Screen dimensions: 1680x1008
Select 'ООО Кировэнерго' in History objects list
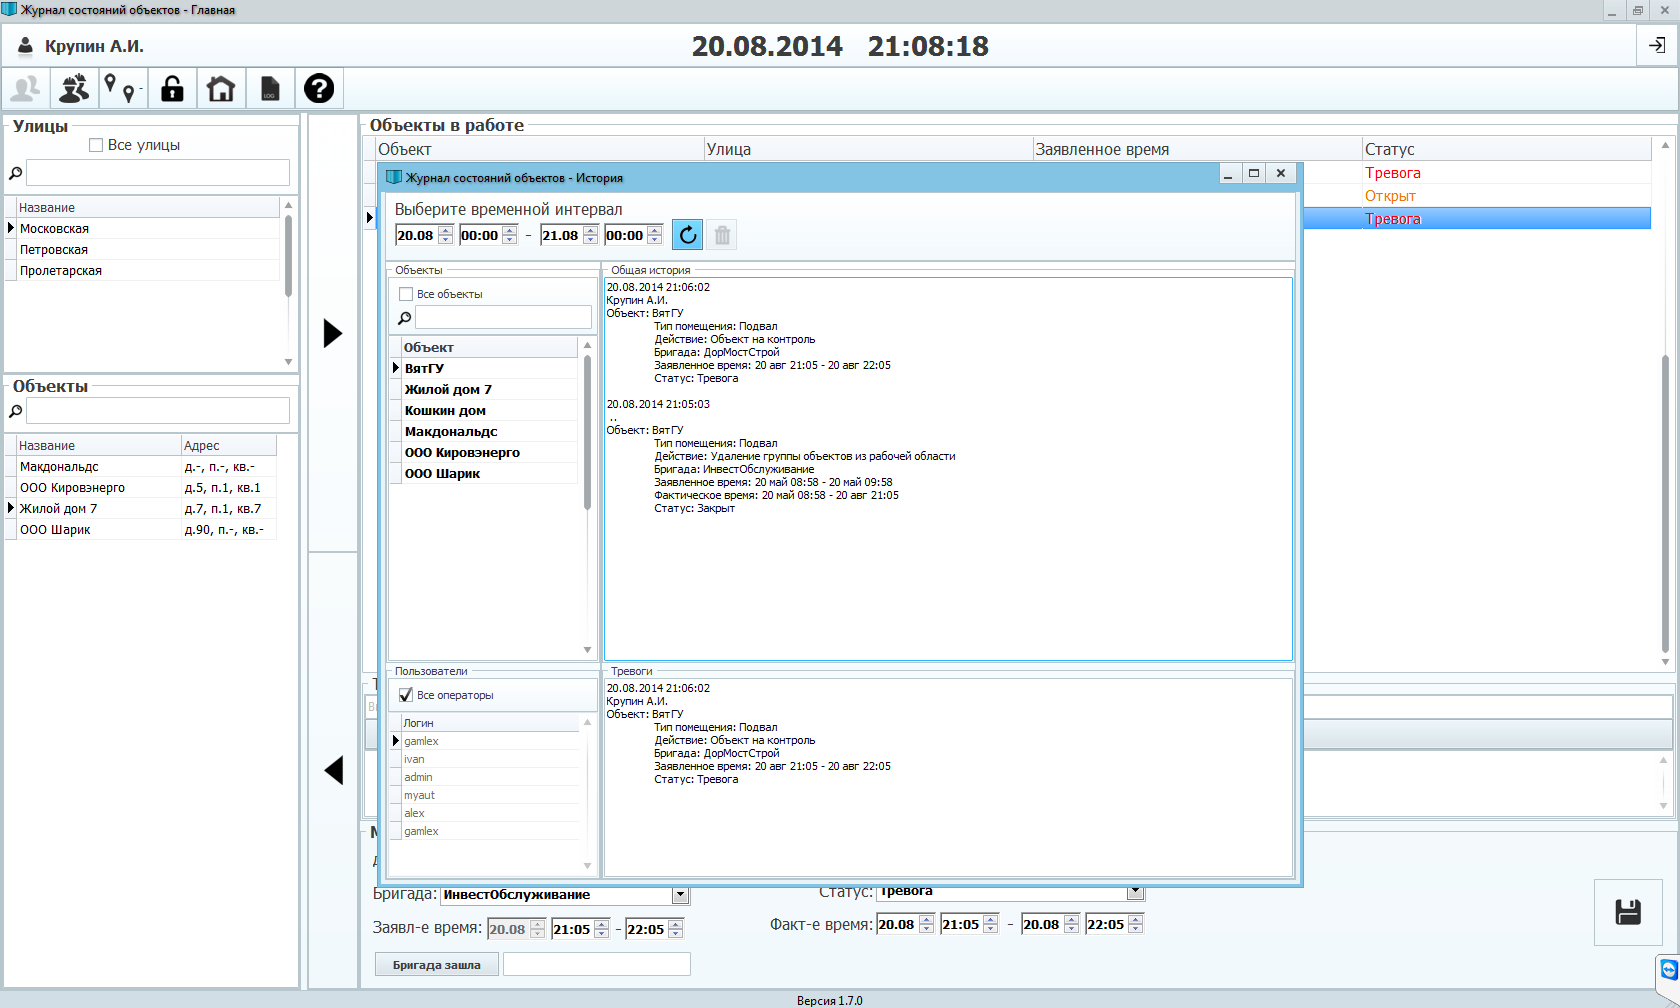[489, 452]
